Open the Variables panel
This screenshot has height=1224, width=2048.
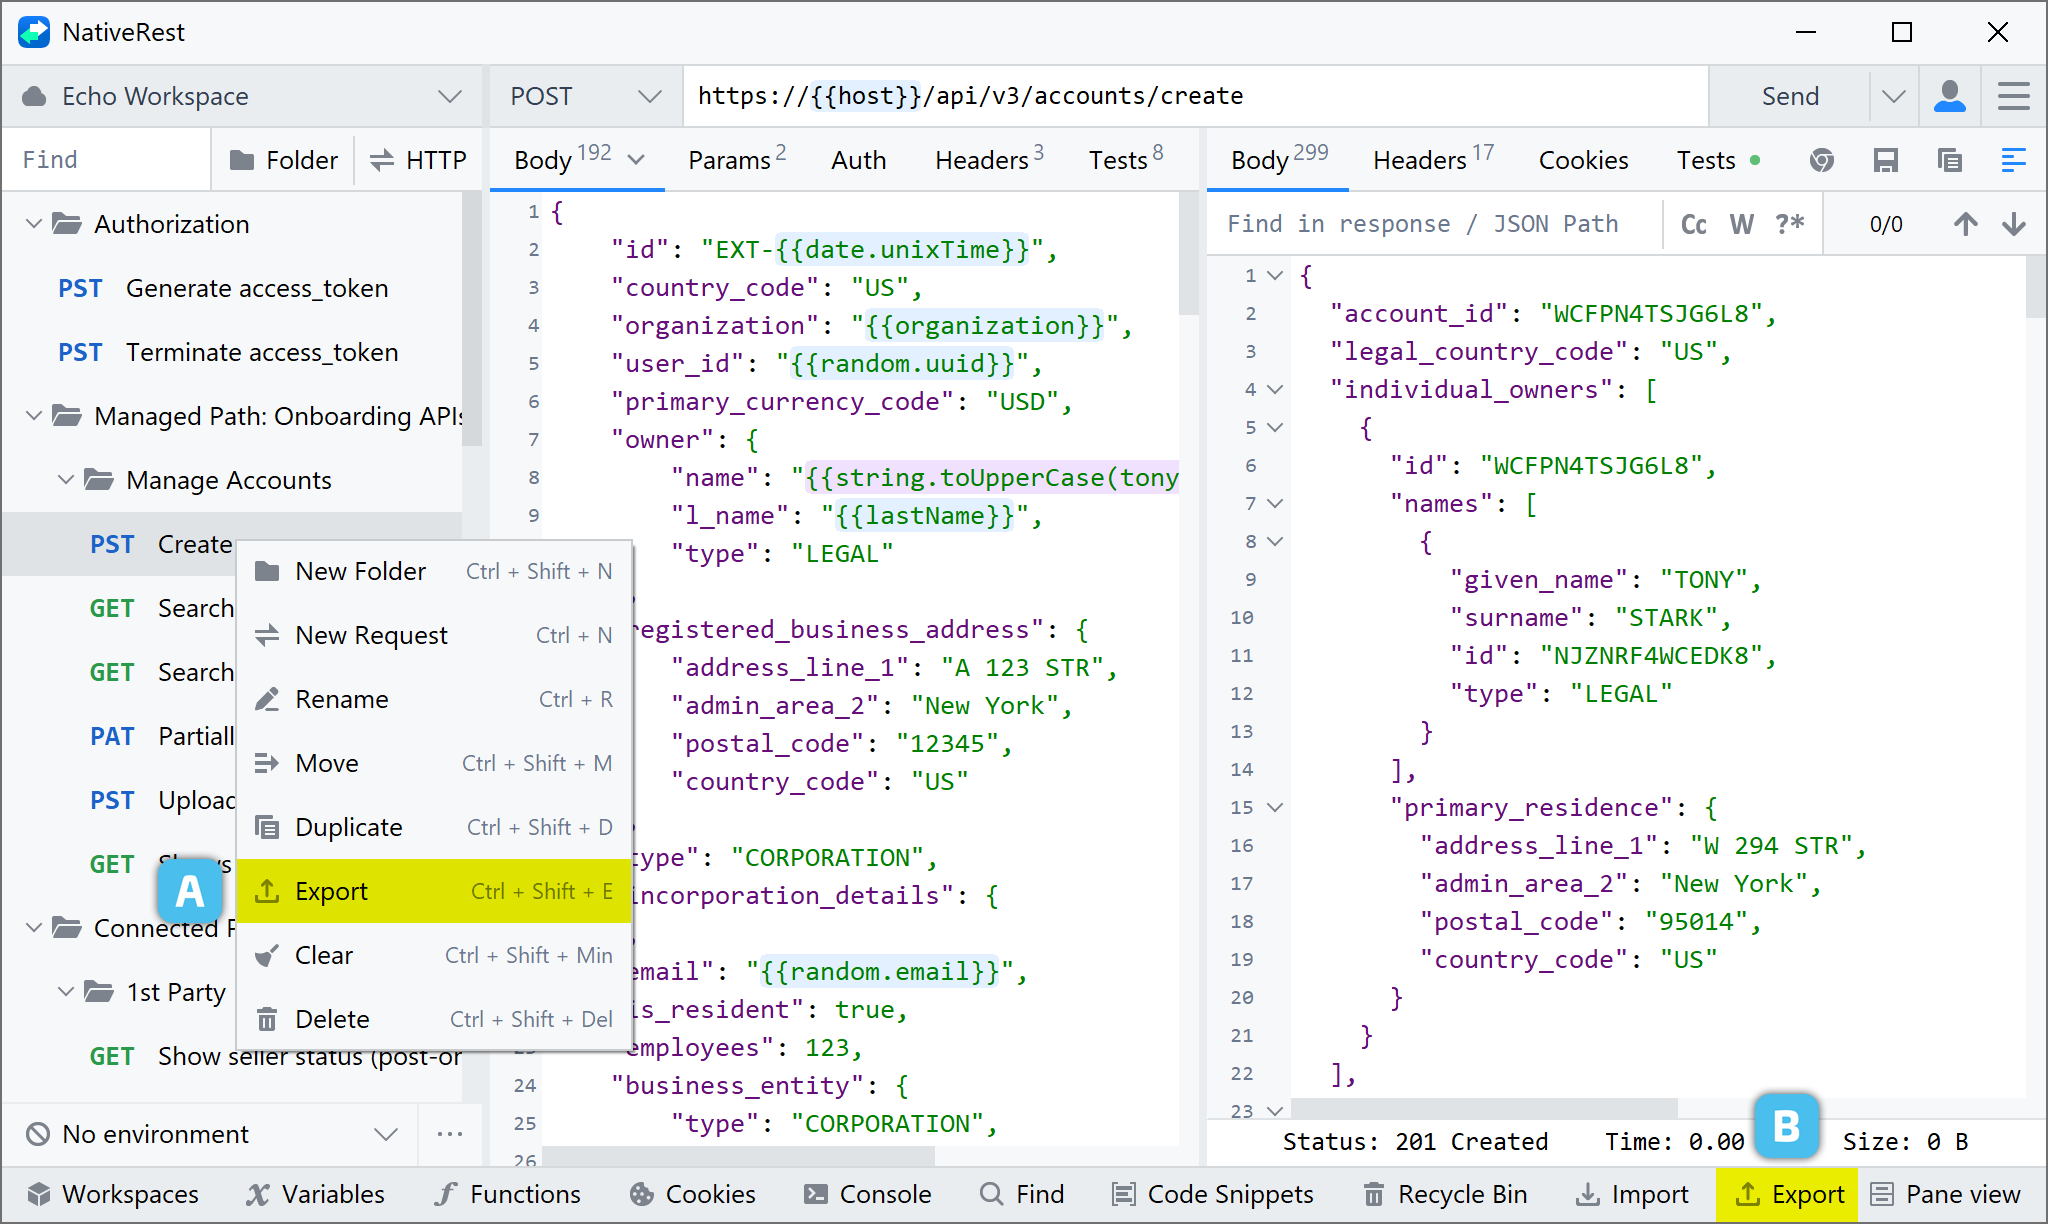point(316,1193)
